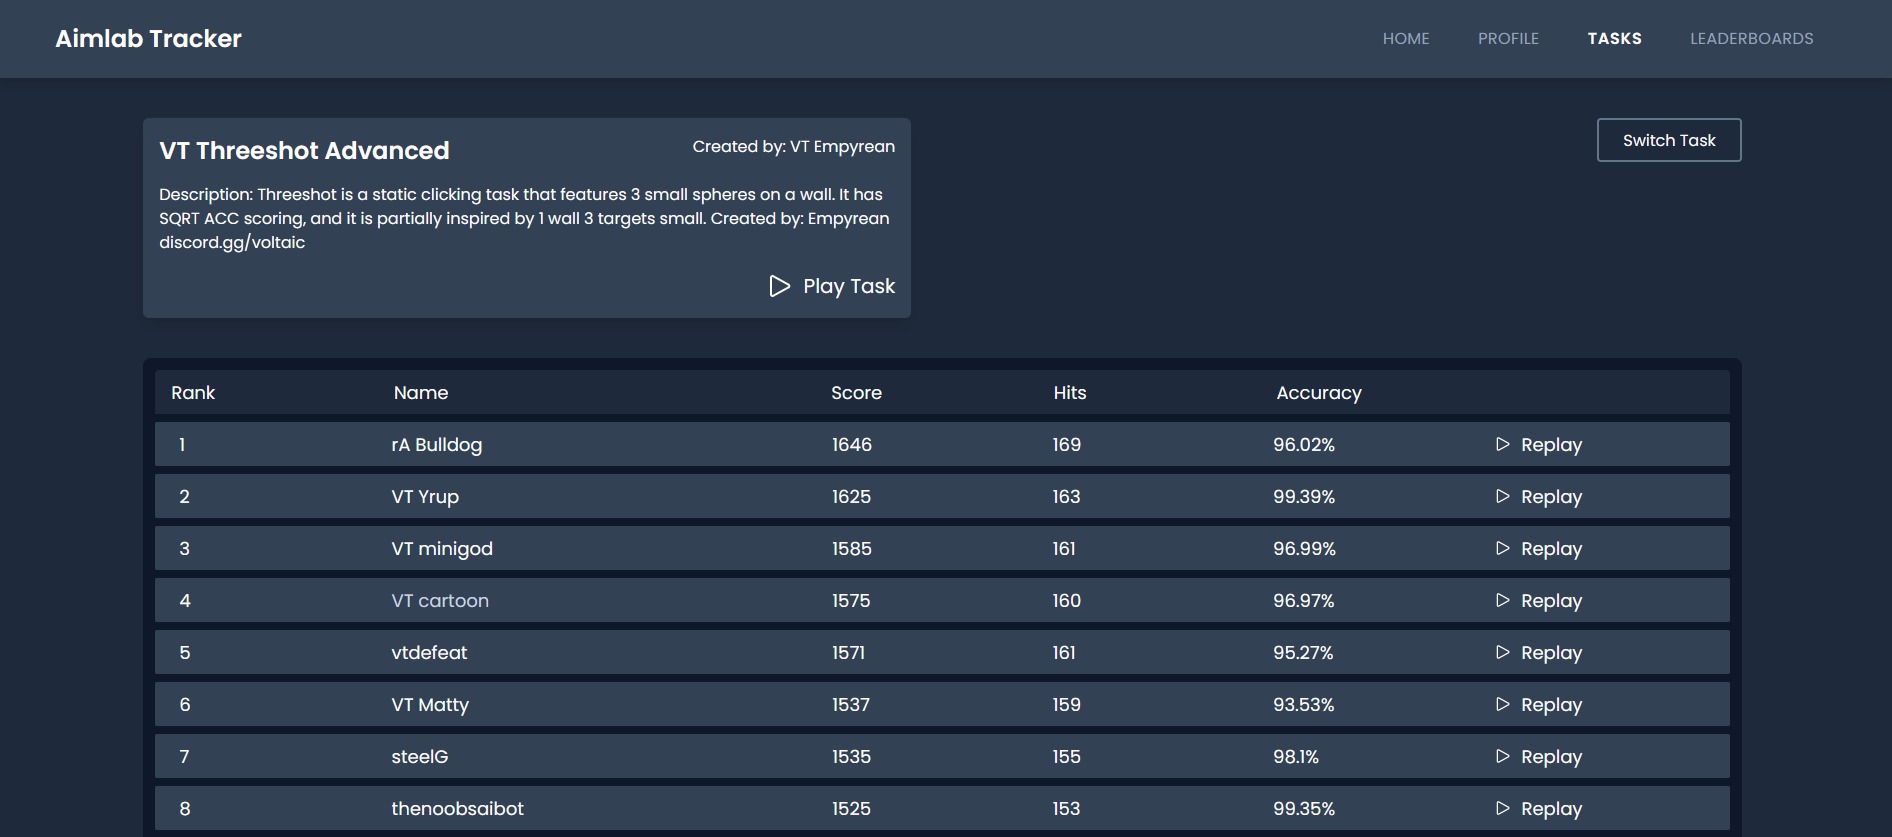Image resolution: width=1892 pixels, height=837 pixels.
Task: Click accuracy value 93.53%
Action: 1304,704
